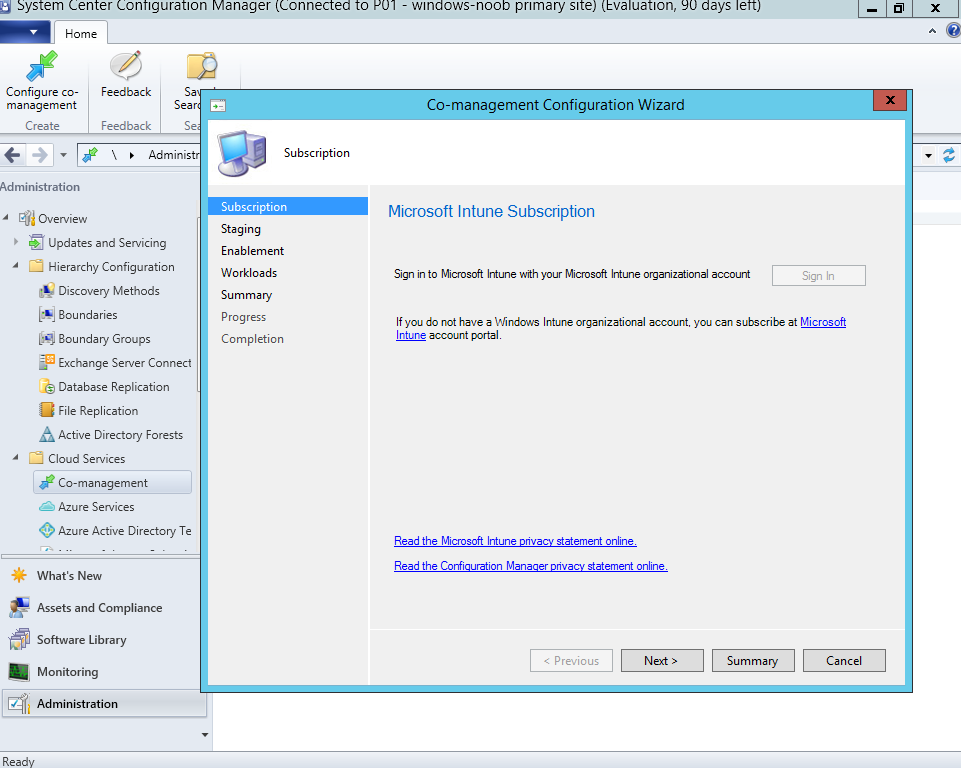
Task: Click the Azure Services cloud icon
Action: pos(47,506)
